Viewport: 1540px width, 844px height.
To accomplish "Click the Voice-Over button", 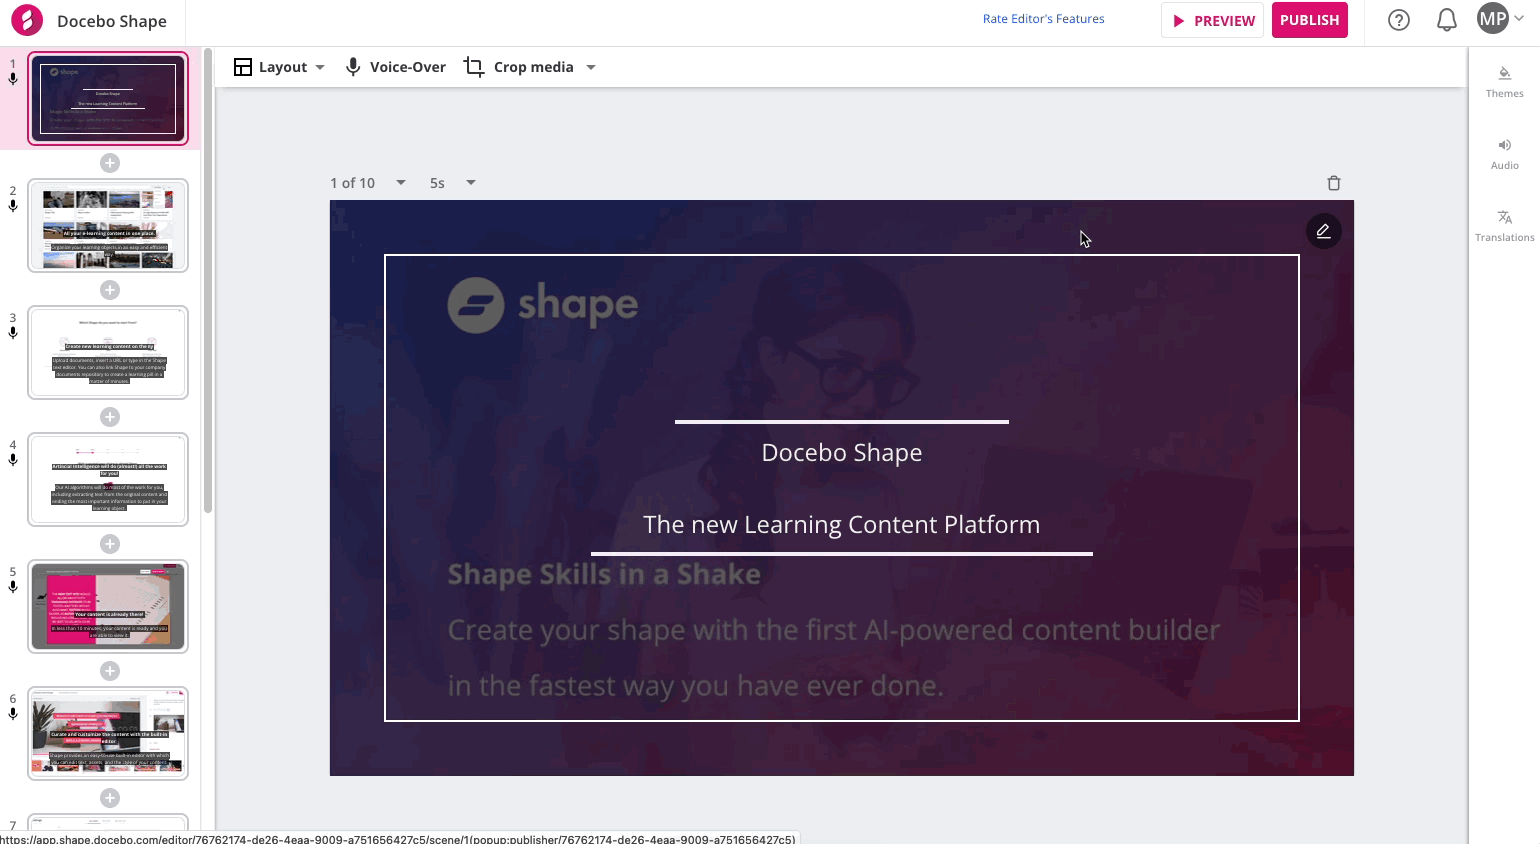I will (x=396, y=67).
